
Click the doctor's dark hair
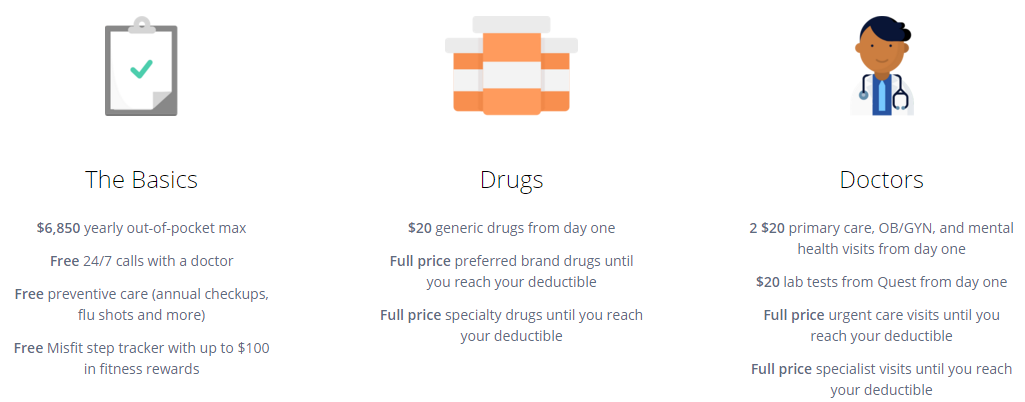[x=881, y=31]
